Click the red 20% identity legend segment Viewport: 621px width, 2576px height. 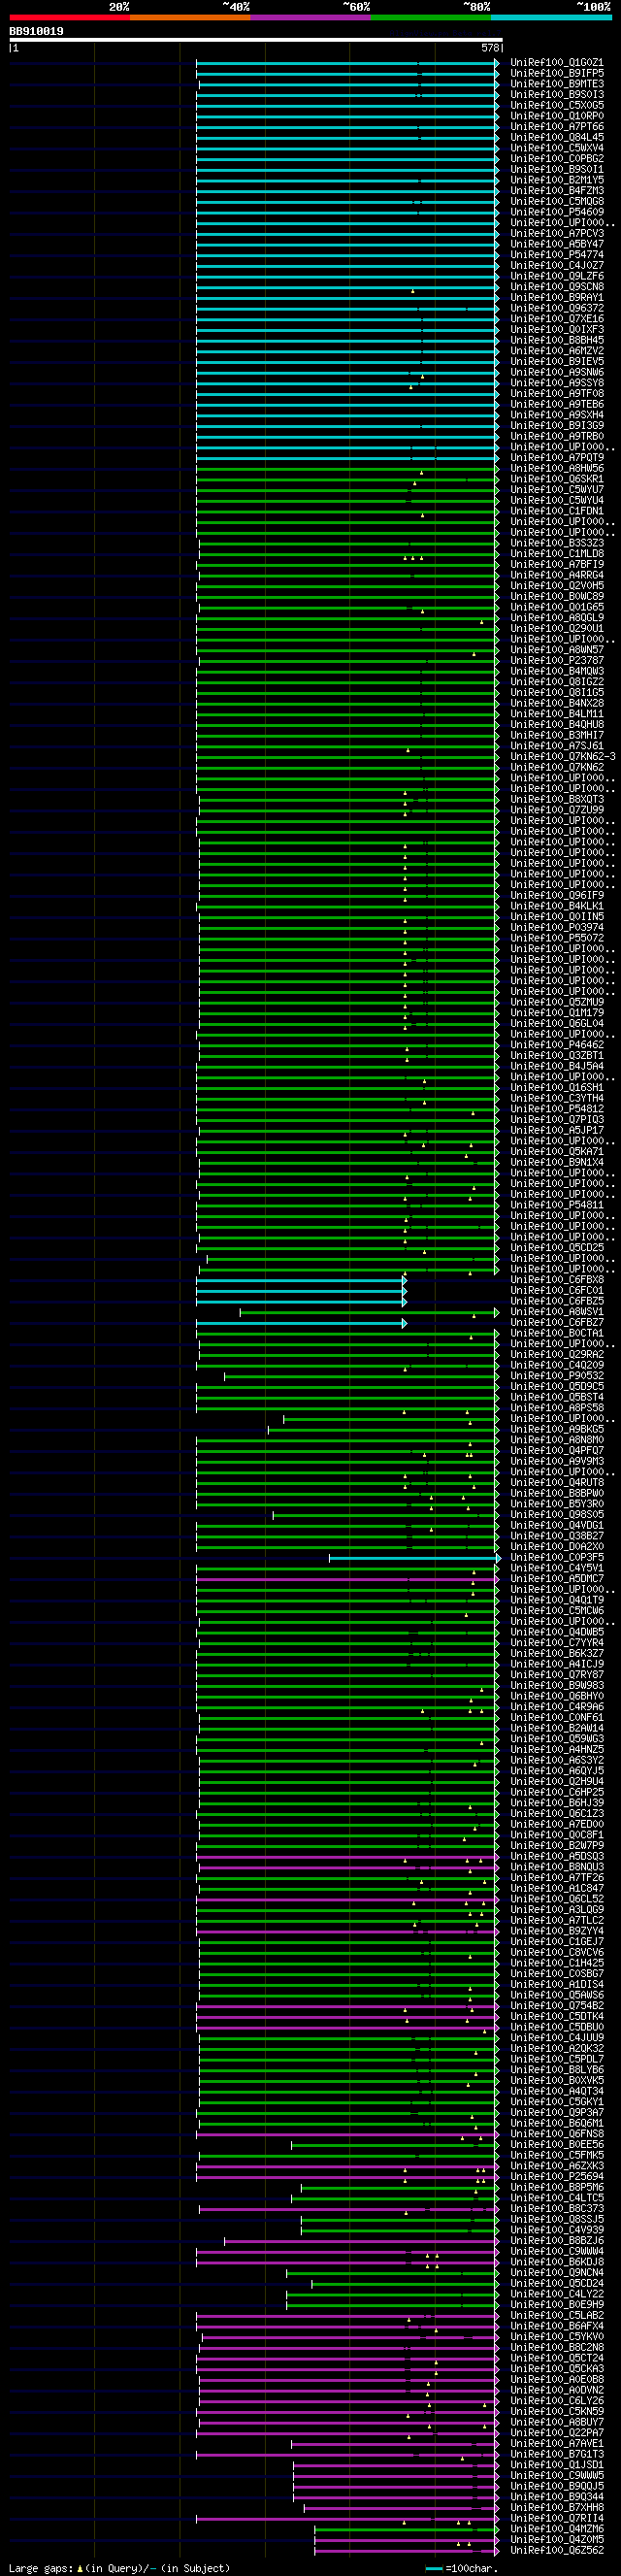(69, 17)
